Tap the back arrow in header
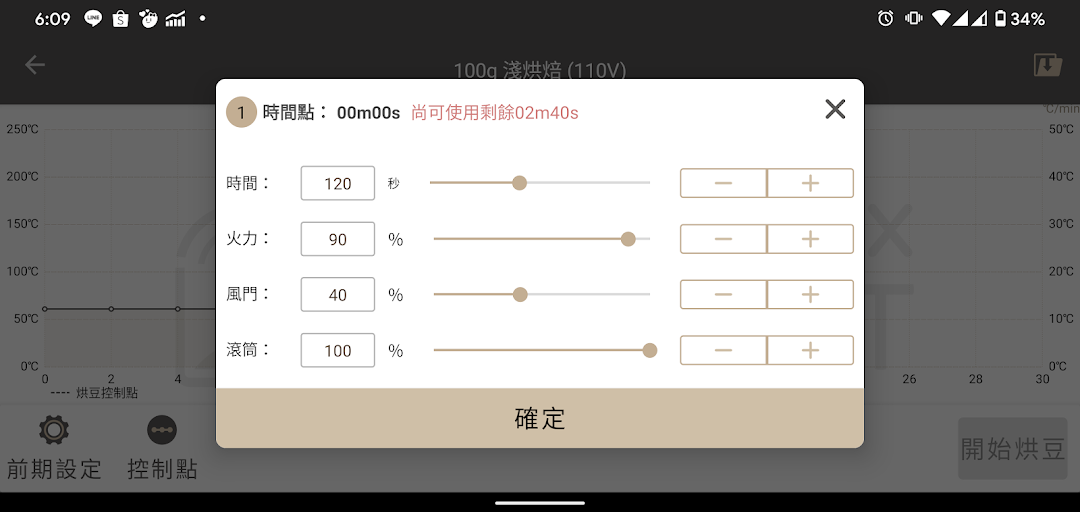The height and width of the screenshot is (512, 1080). pos(34,65)
